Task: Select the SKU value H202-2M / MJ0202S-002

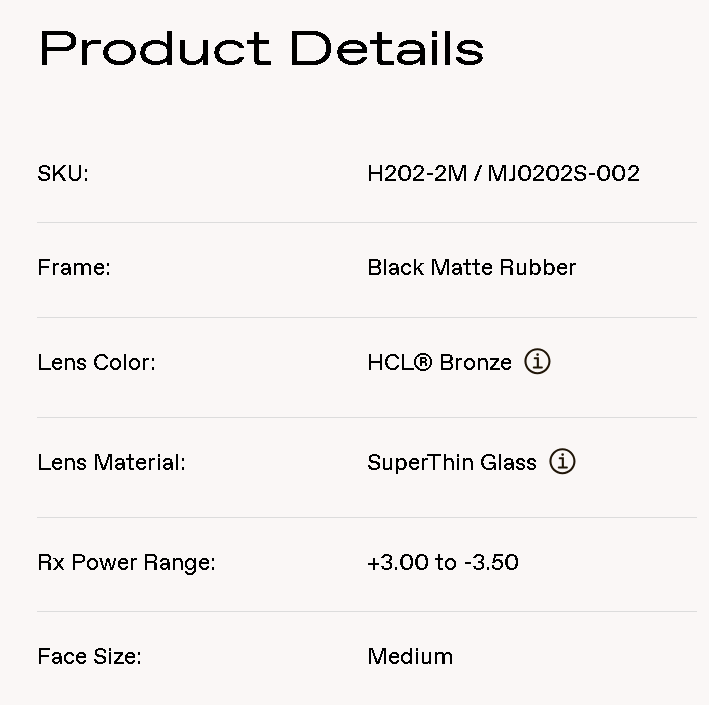Action: 503,173
